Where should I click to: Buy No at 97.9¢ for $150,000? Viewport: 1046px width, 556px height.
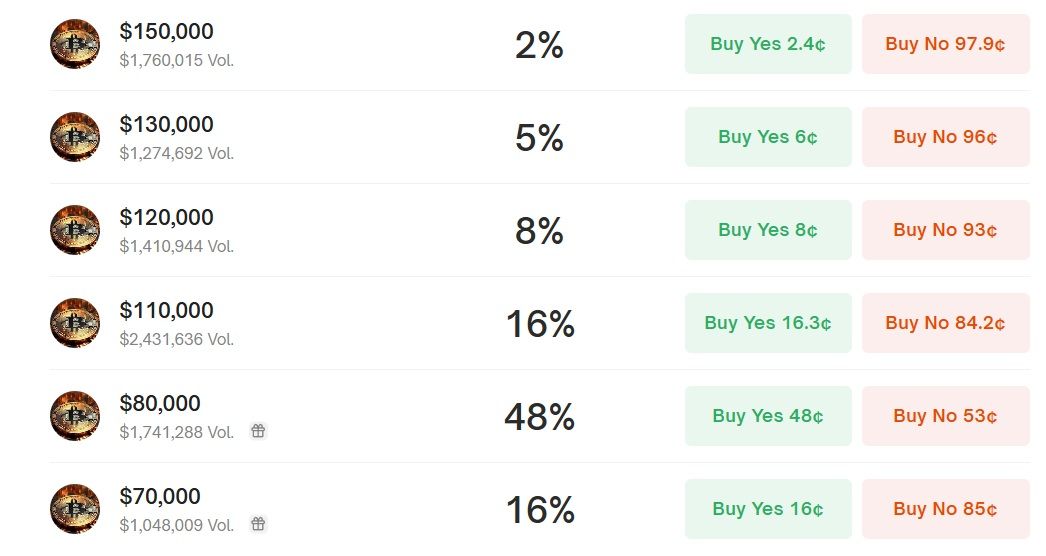[945, 44]
